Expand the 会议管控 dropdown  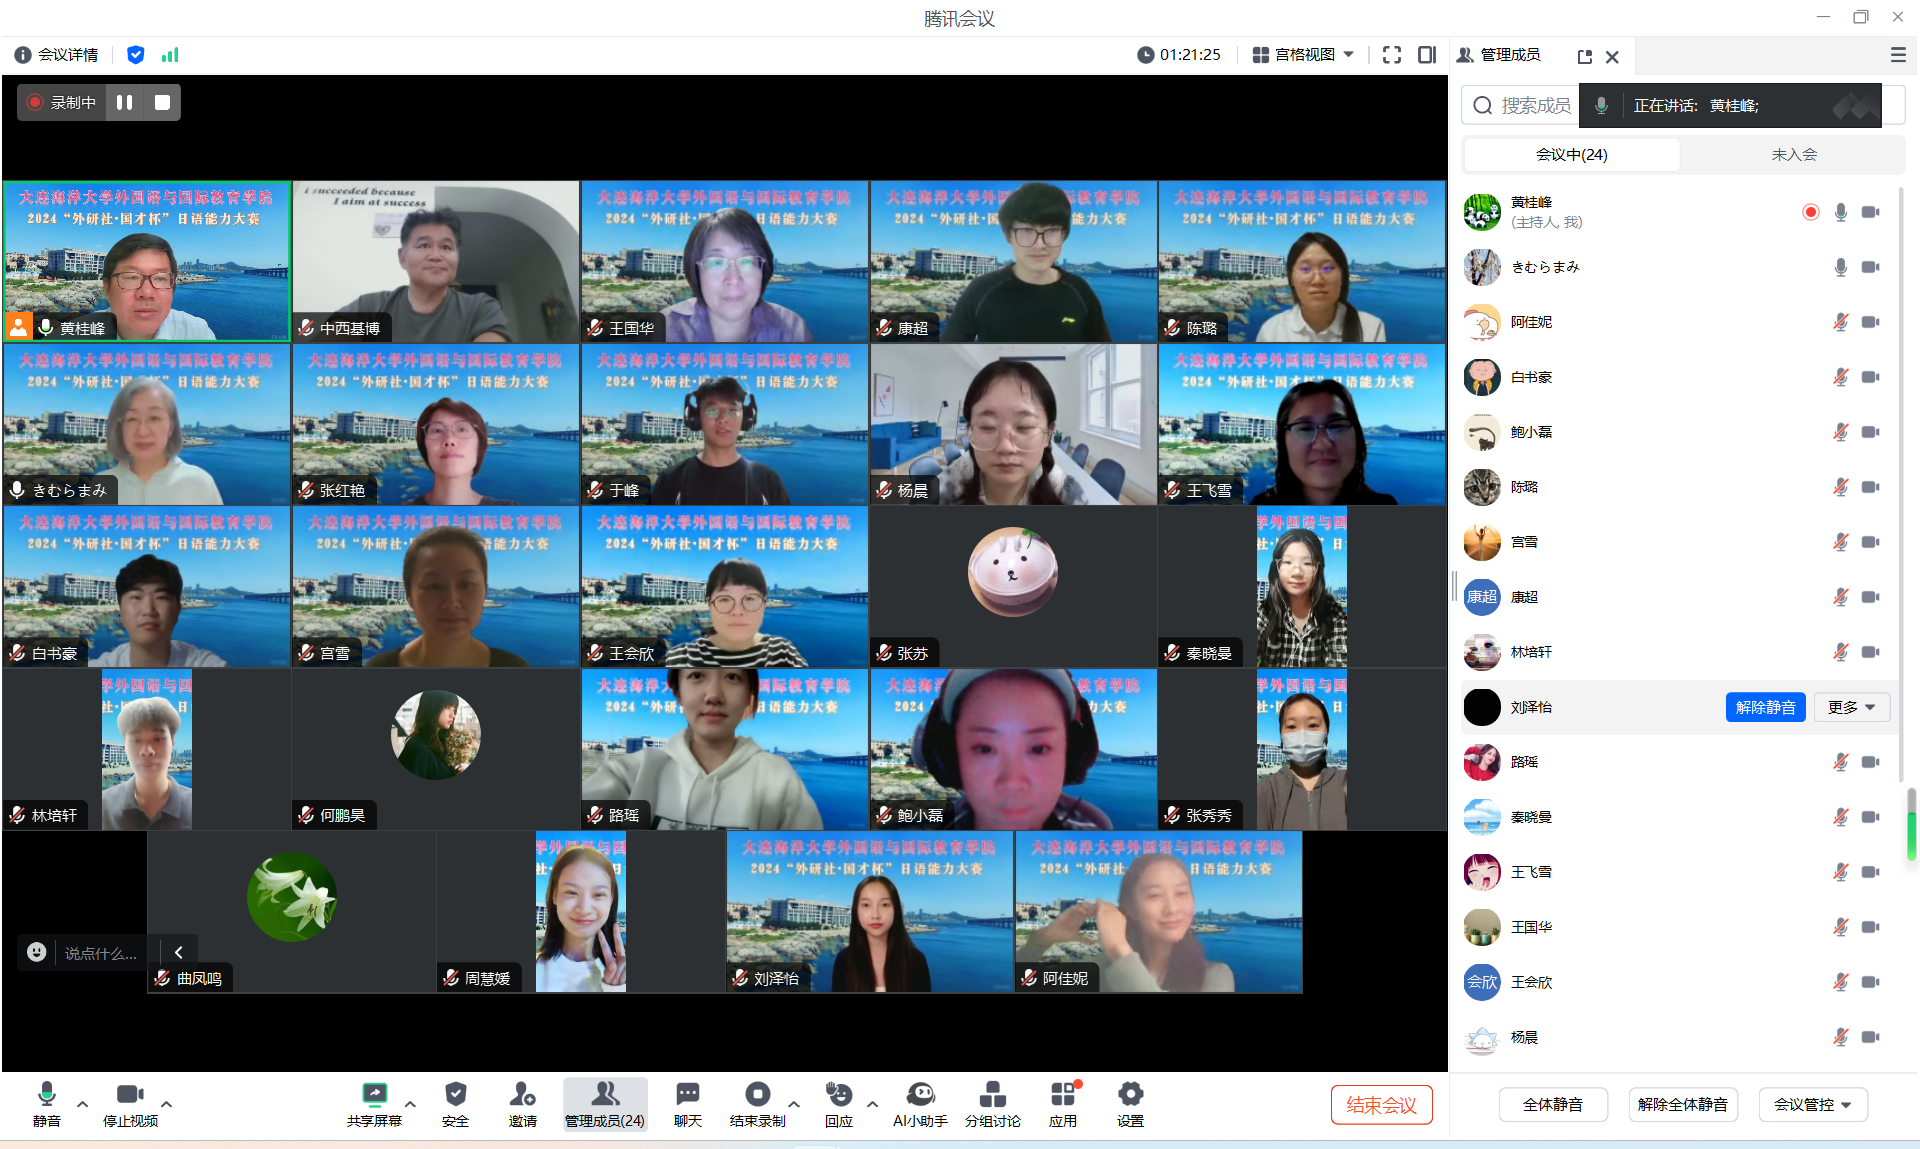(1812, 1105)
